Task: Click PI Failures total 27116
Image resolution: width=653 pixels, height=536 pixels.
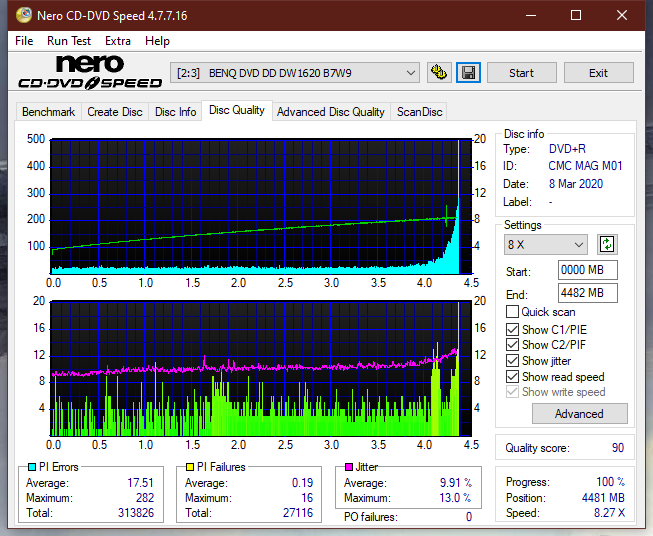Action: click(x=298, y=512)
